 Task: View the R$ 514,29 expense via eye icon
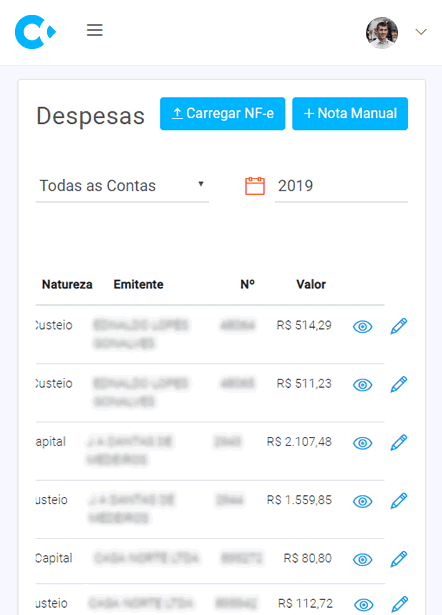point(362,326)
